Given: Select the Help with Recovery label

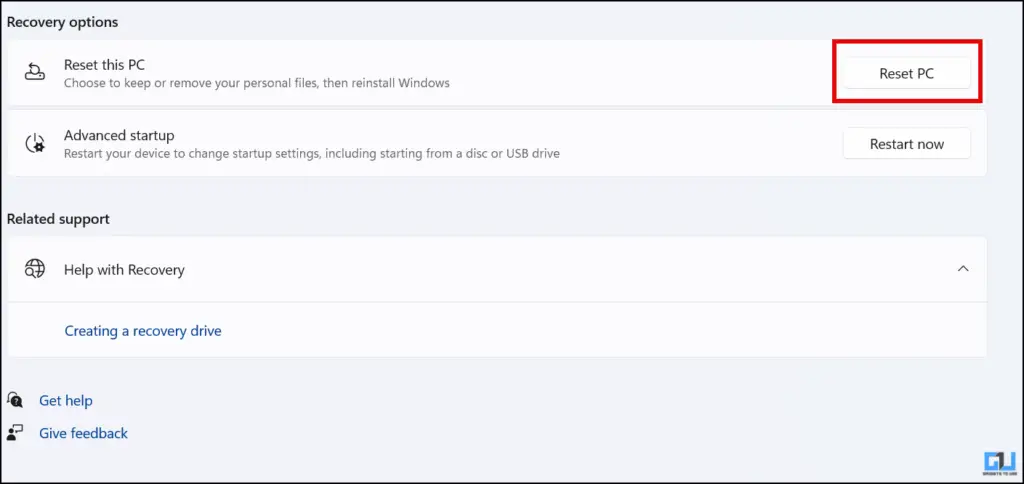Looking at the screenshot, I should click(x=124, y=270).
